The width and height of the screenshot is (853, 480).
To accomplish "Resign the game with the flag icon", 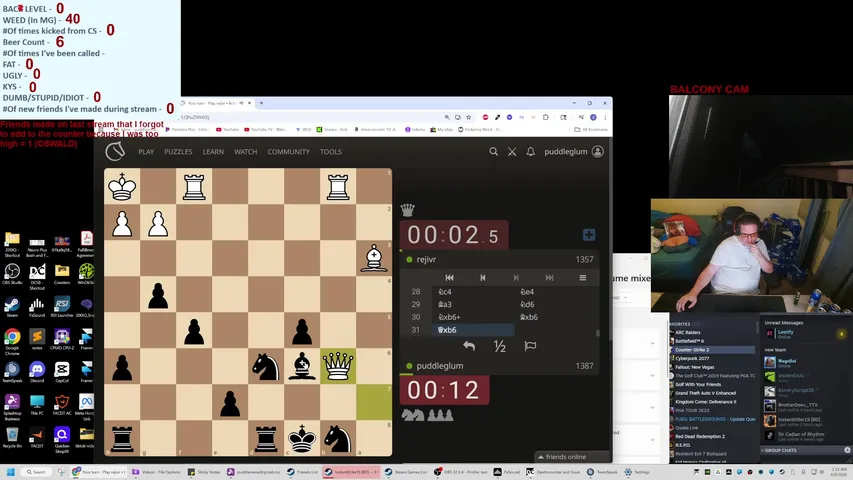I will coord(530,346).
